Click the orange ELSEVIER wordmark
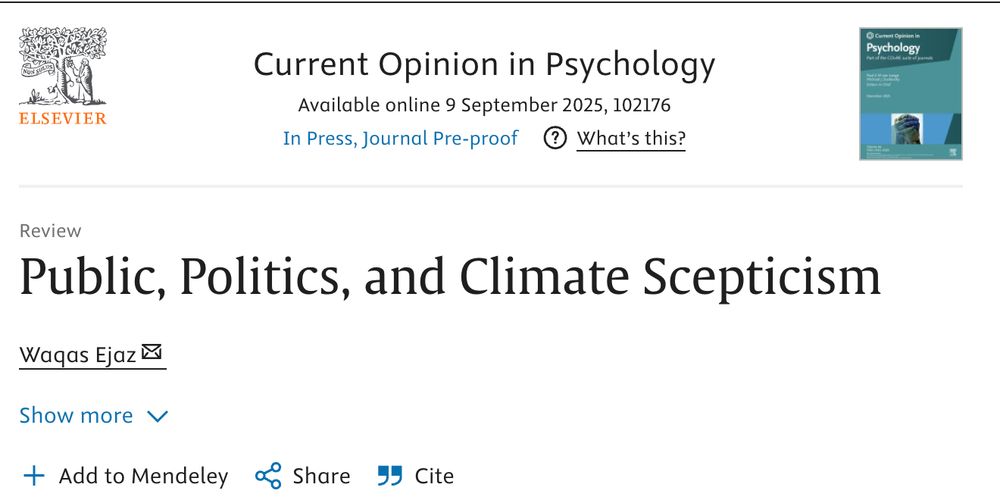The height and width of the screenshot is (503, 1000). 62,119
